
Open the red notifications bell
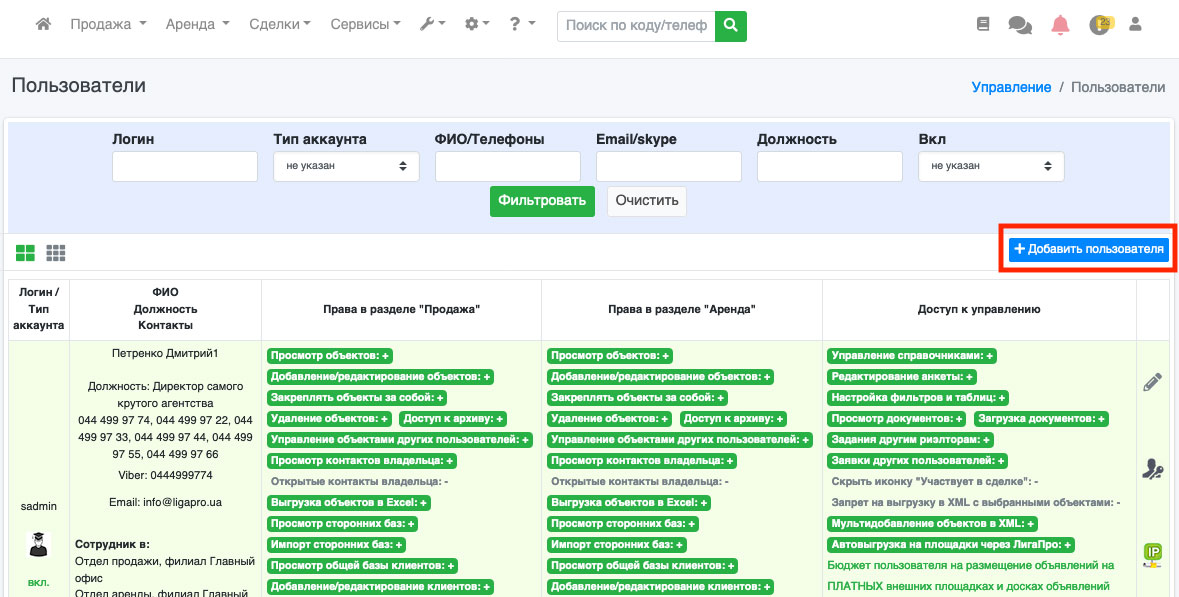click(1060, 25)
